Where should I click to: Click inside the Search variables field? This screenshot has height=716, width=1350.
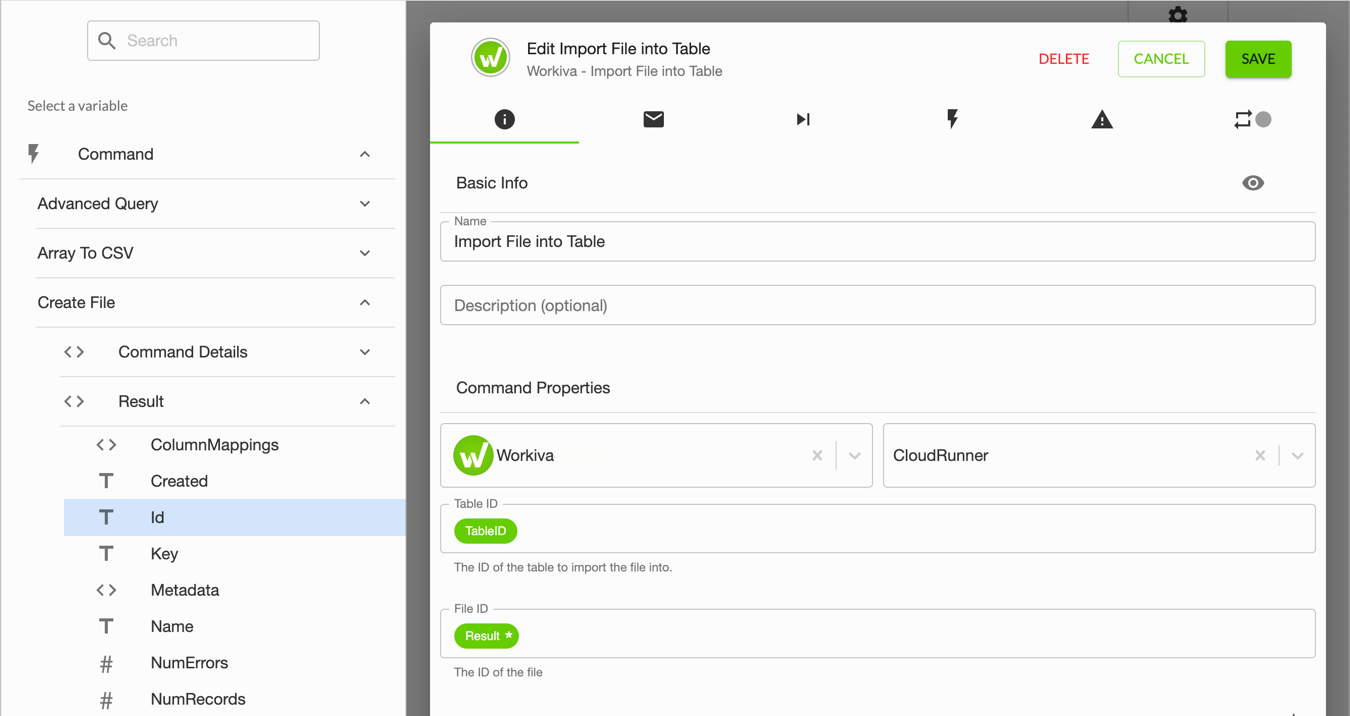[203, 41]
